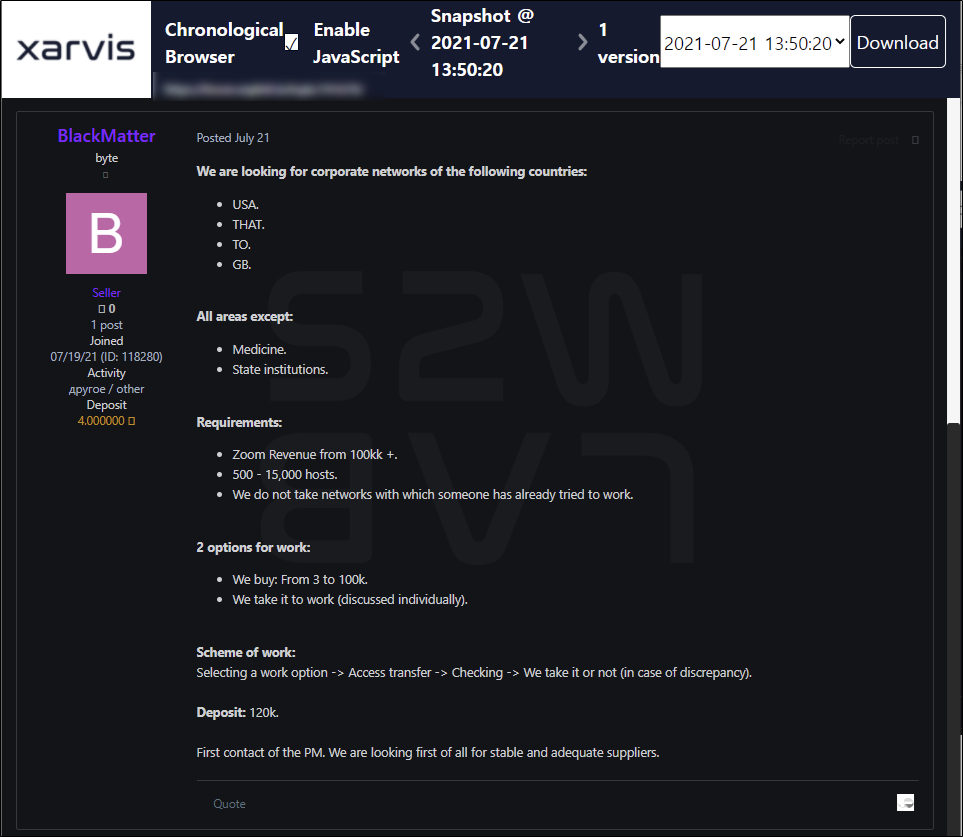The height and width of the screenshot is (837, 963).
Task: Click the Report post link
Action: pyautogui.click(x=868, y=140)
